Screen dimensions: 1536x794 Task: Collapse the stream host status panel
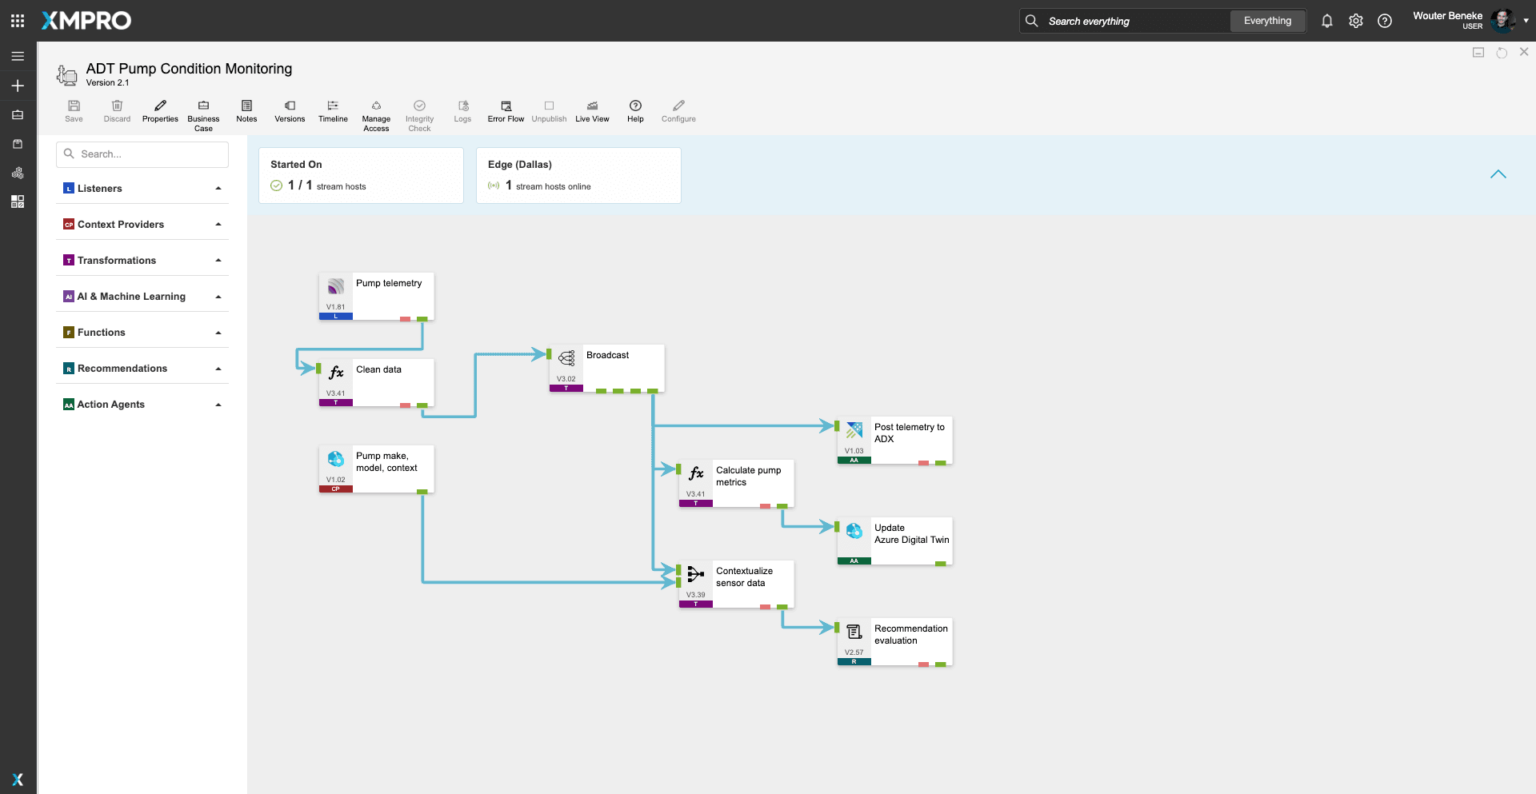click(x=1498, y=174)
